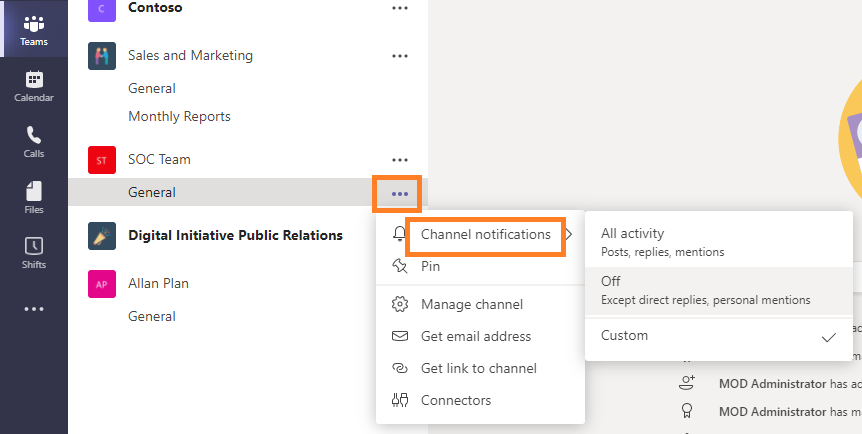Select Pin in the channel menu
Image resolution: width=862 pixels, height=434 pixels.
tap(480, 266)
